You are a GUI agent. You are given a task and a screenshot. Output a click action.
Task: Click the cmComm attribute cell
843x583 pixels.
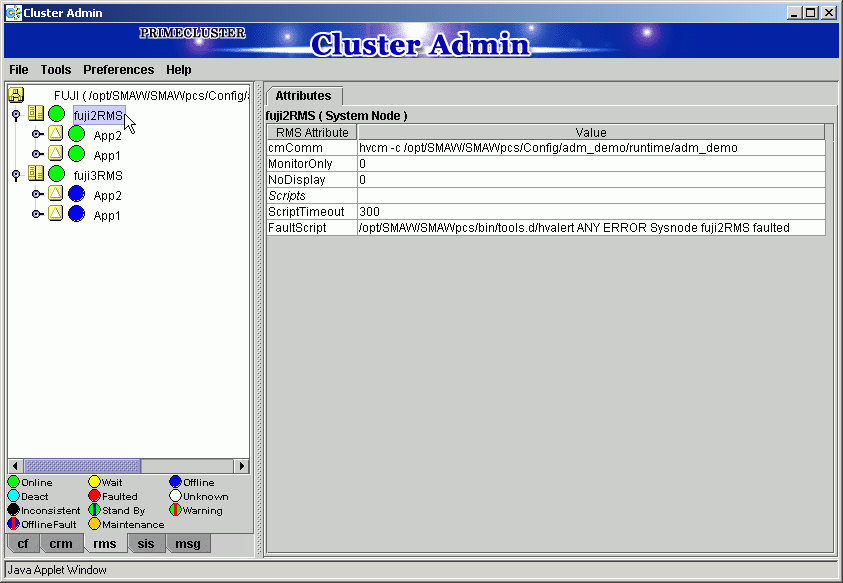[312, 148]
